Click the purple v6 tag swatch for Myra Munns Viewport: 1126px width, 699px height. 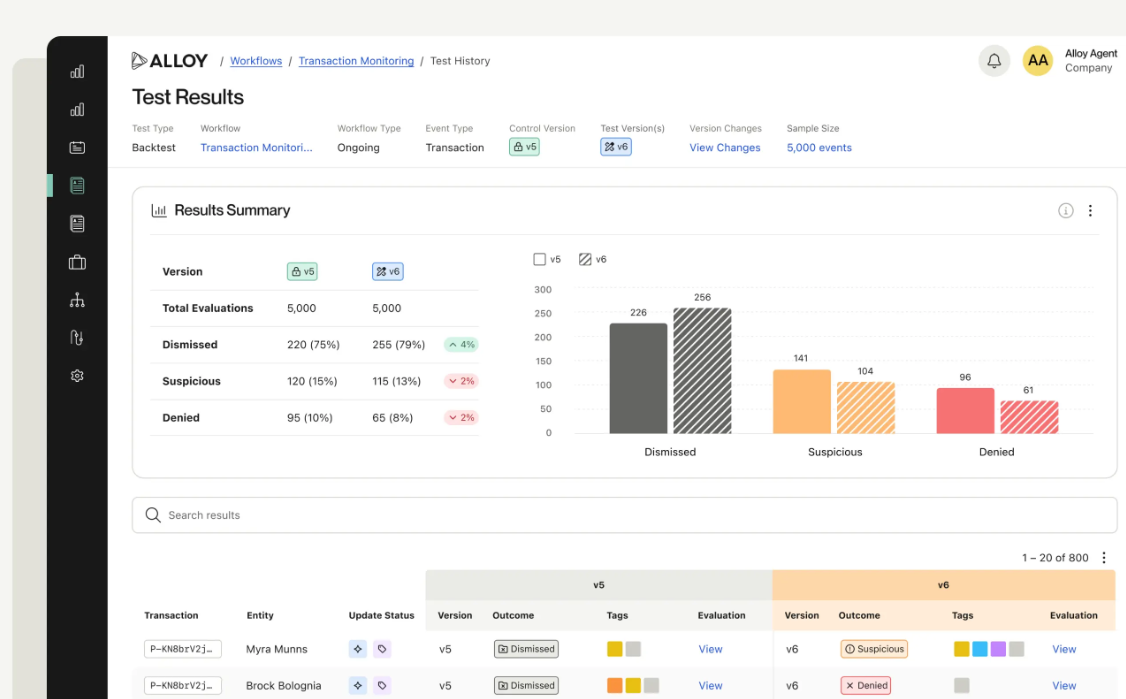pos(998,649)
